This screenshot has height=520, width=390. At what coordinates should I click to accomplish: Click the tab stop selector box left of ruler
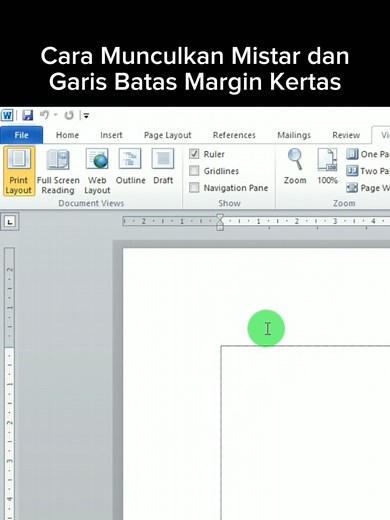[x=10, y=222]
